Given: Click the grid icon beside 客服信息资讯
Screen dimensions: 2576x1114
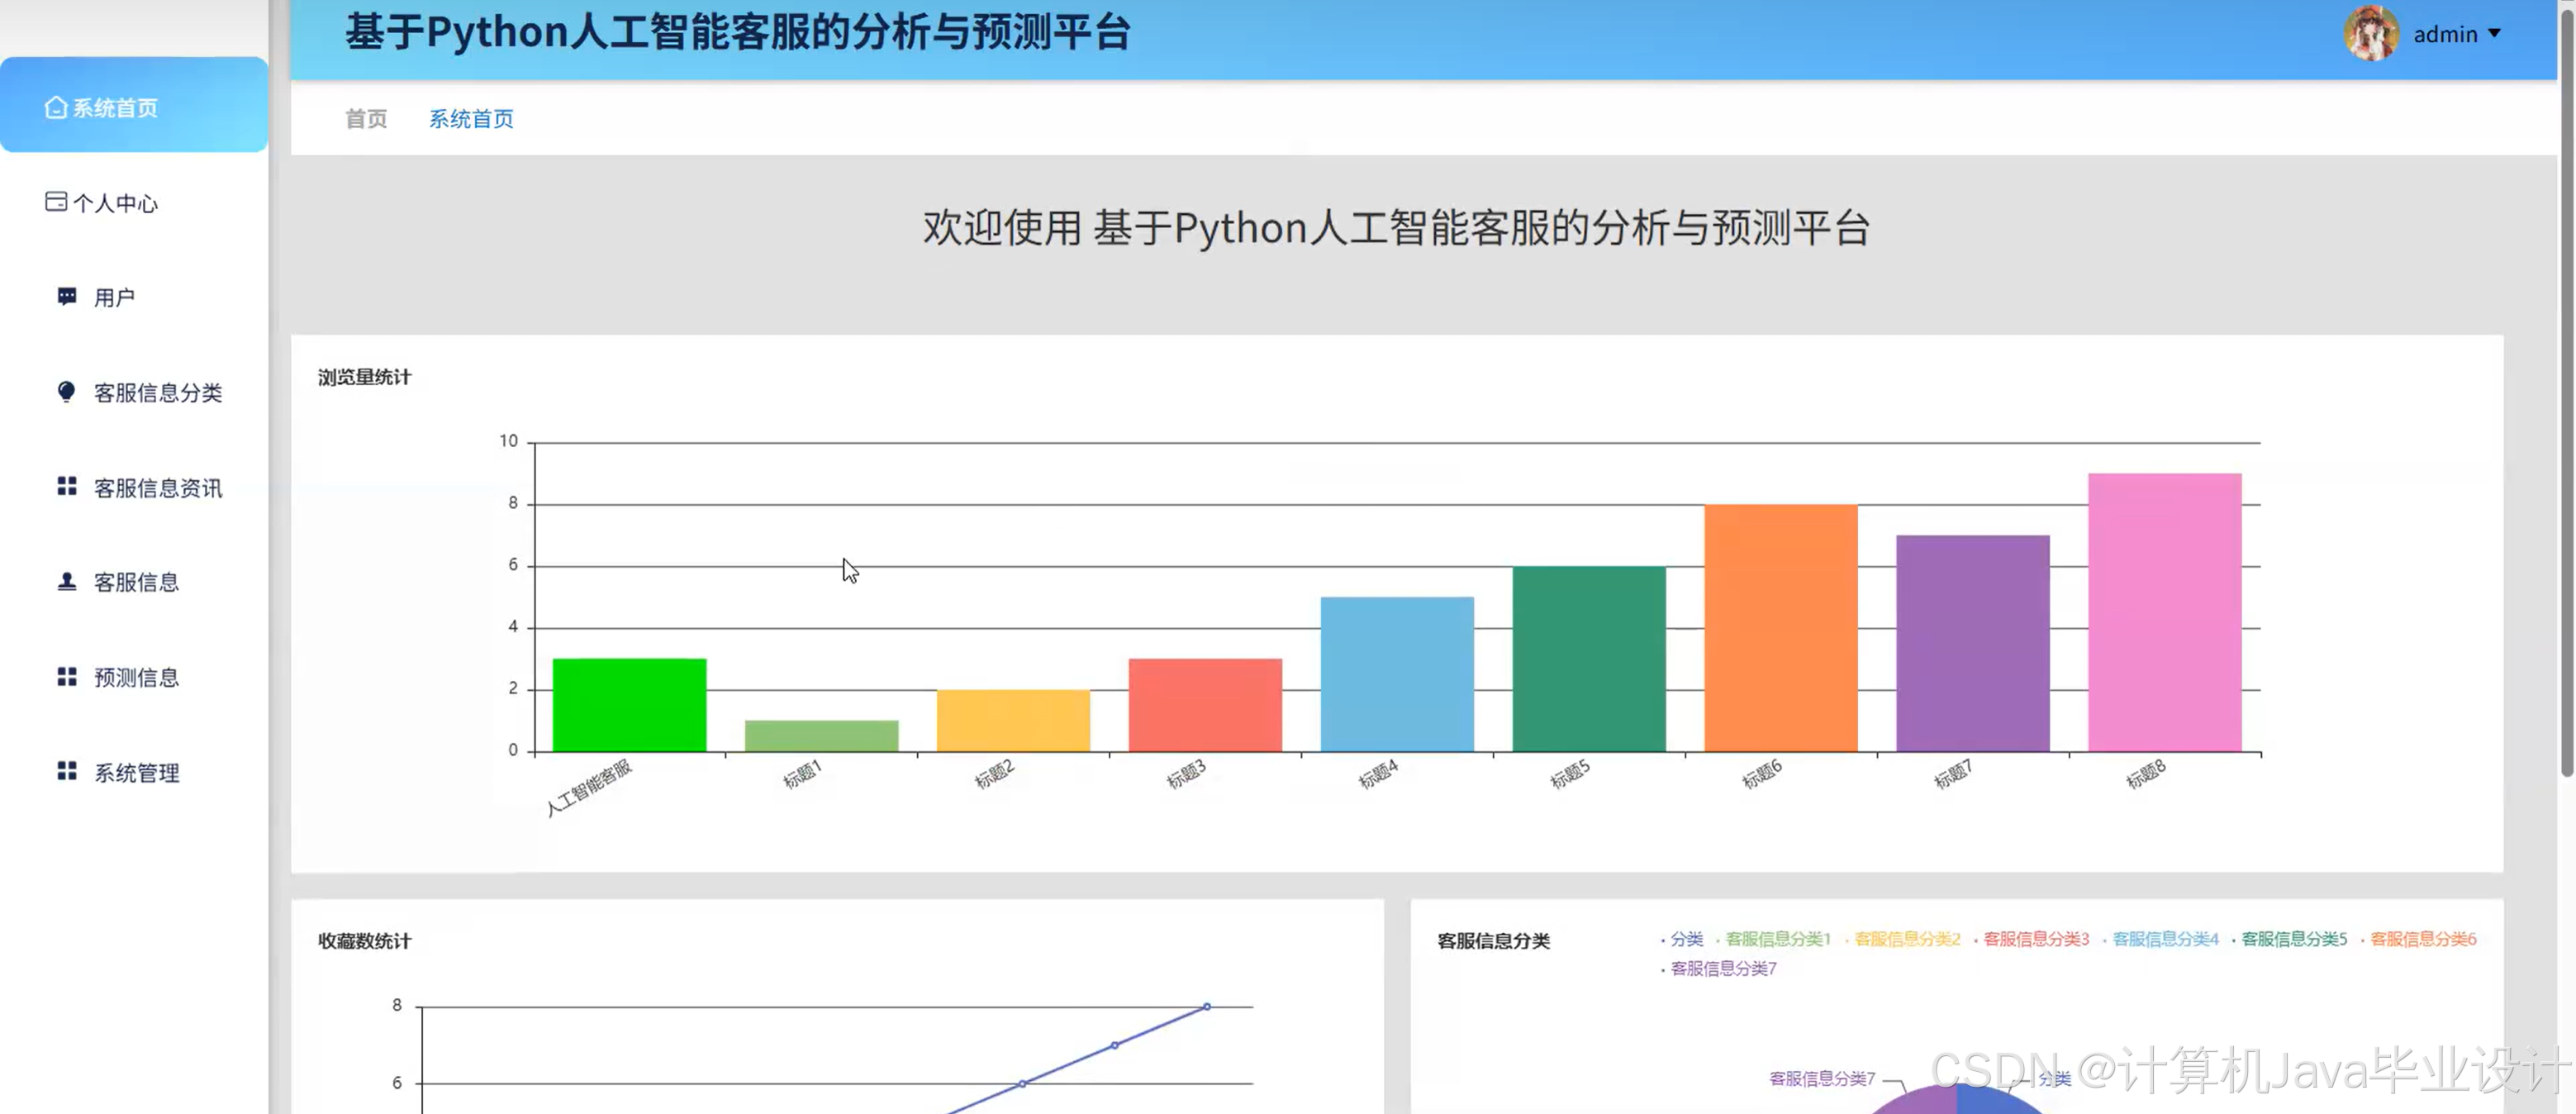Looking at the screenshot, I should 67,487.
